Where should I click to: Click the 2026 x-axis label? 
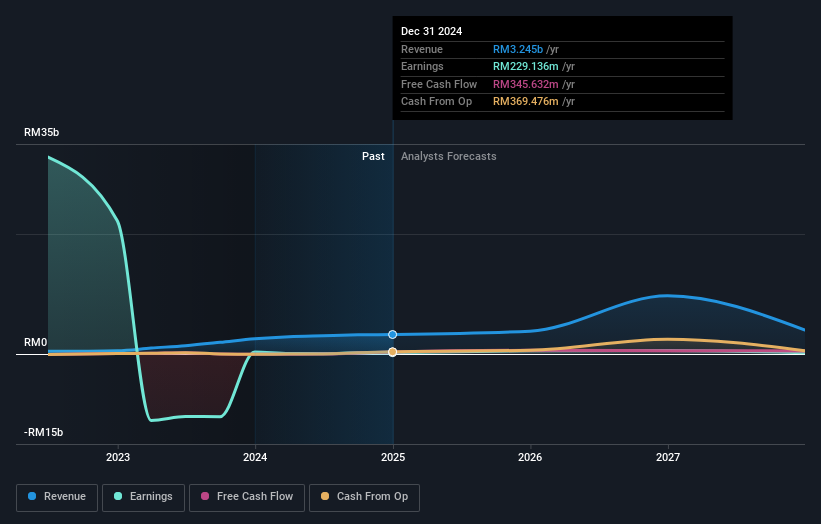(530, 458)
